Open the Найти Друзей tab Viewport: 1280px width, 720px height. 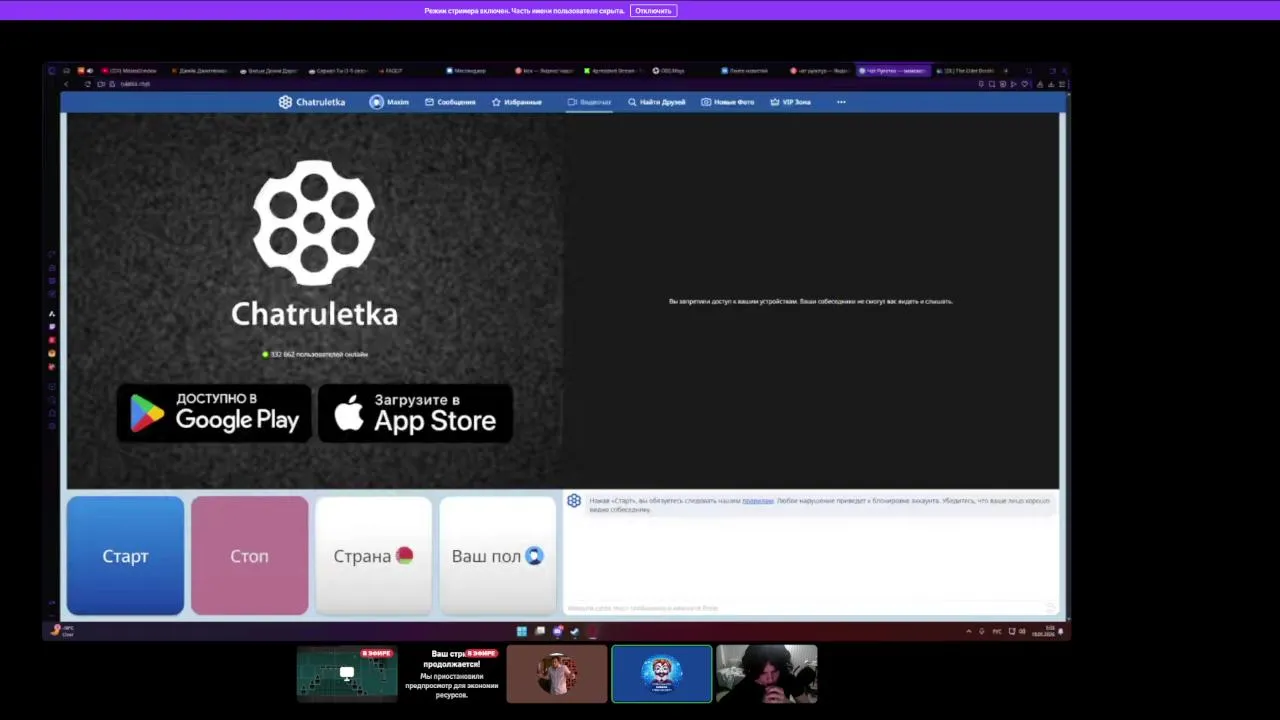[x=656, y=102]
